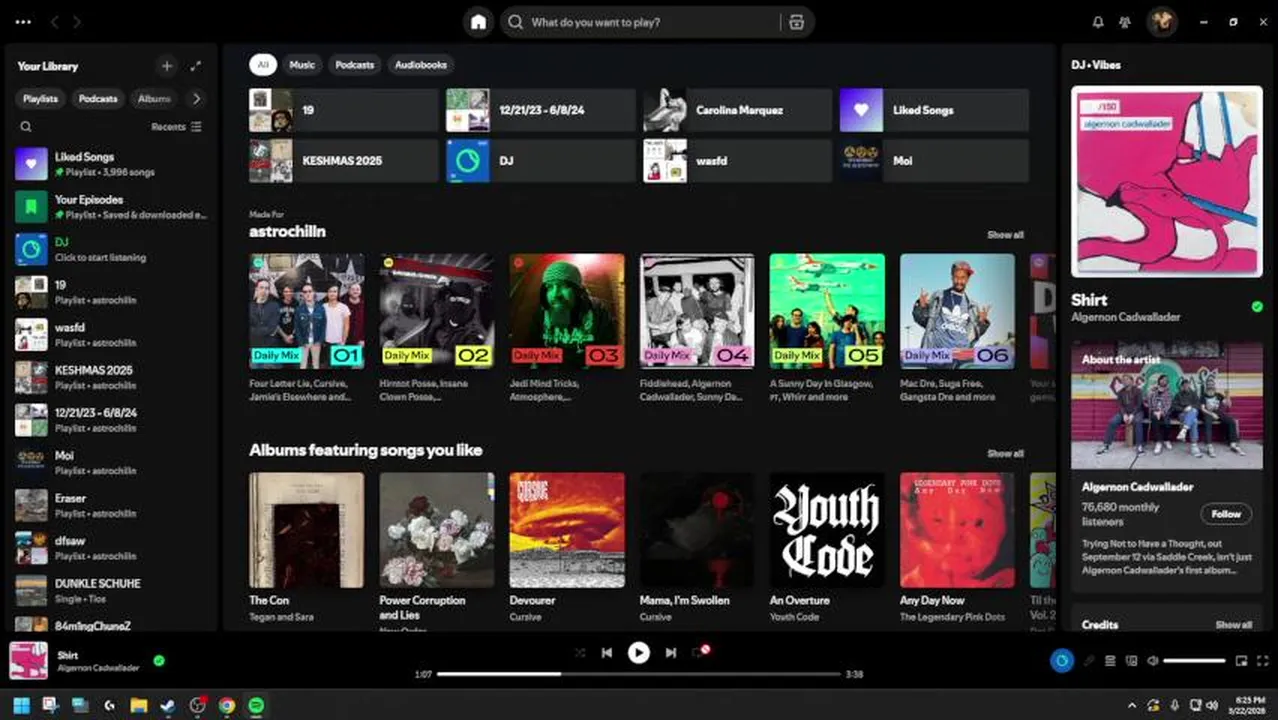The height and width of the screenshot is (720, 1278).
Task: Open the Devourer album by Cursive
Action: click(x=567, y=530)
